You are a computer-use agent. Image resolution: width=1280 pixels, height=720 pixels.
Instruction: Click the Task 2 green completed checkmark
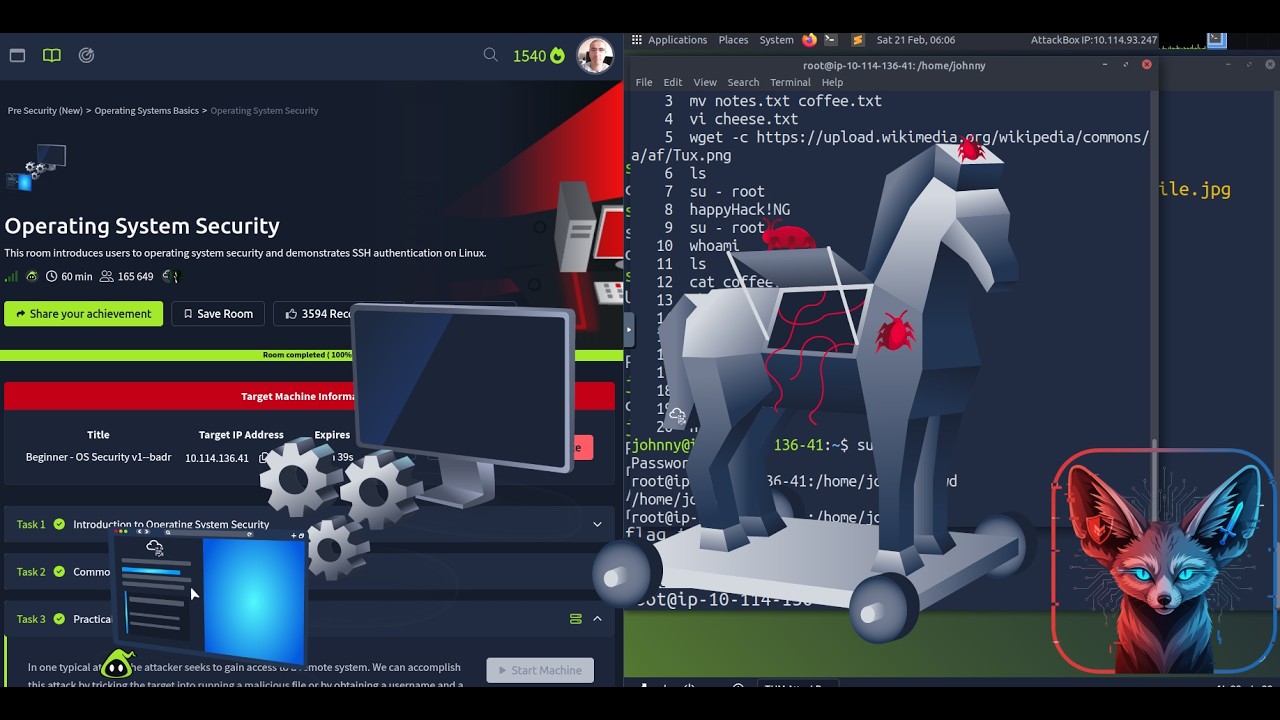(x=59, y=572)
